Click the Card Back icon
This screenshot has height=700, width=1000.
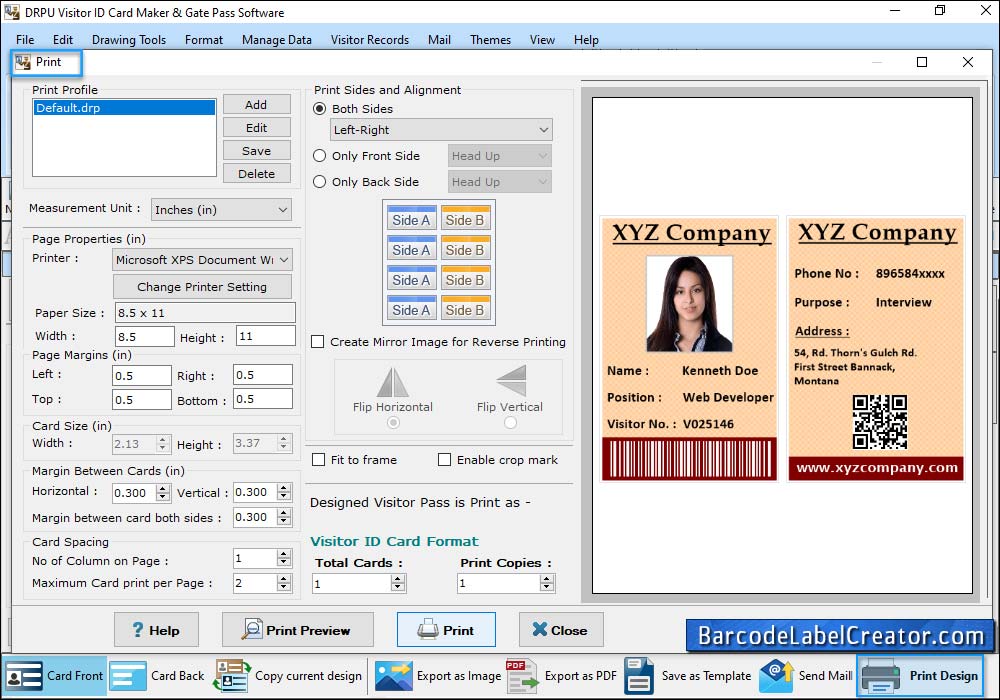pyautogui.click(x=128, y=676)
